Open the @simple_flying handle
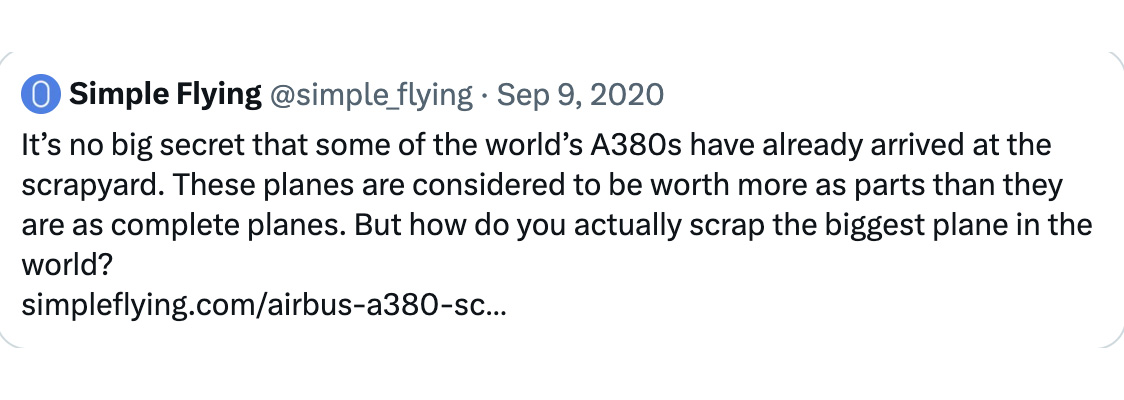 [x=371, y=95]
